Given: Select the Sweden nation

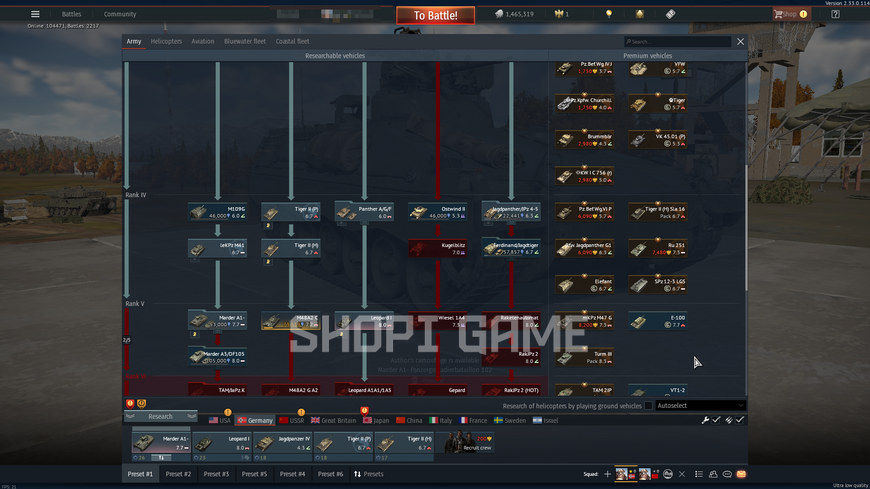Looking at the screenshot, I should 510,420.
